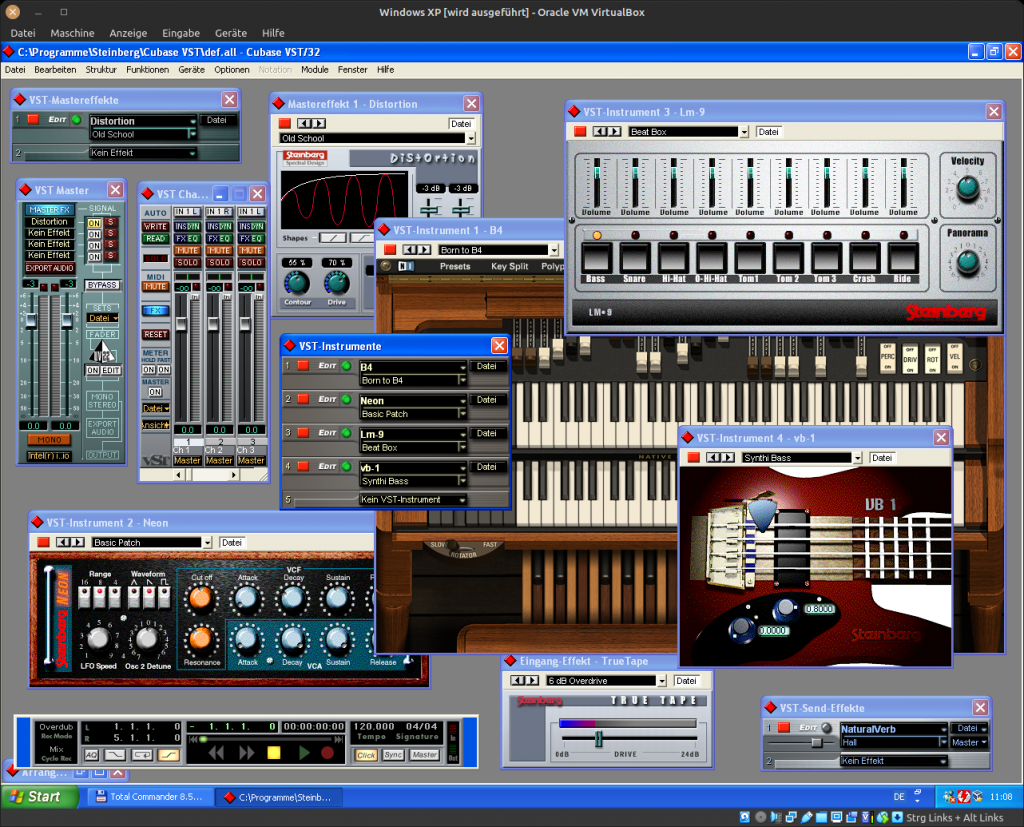This screenshot has width=1024, height=827.
Task: Open the Funktionen menu
Action: pyautogui.click(x=147, y=70)
